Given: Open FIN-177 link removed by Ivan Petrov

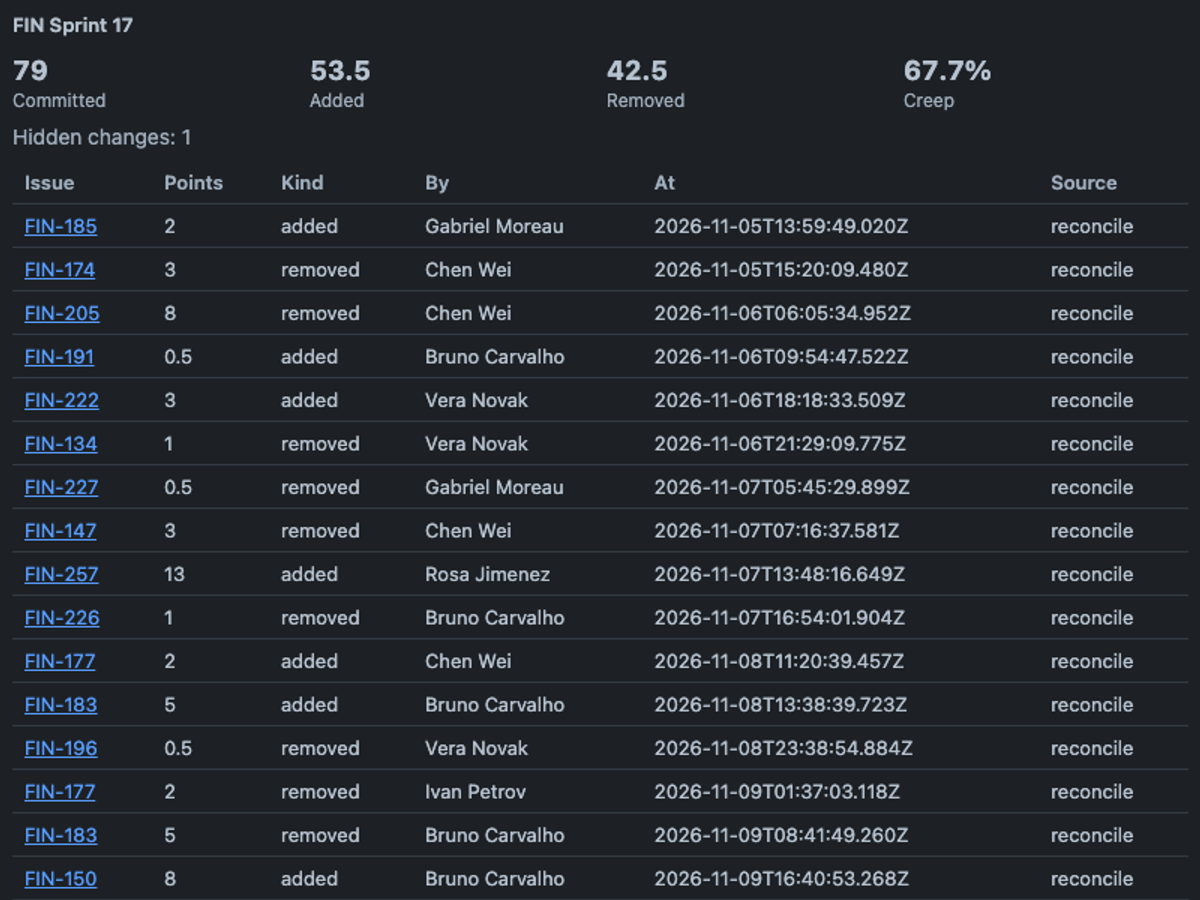Looking at the screenshot, I should click(x=60, y=792).
